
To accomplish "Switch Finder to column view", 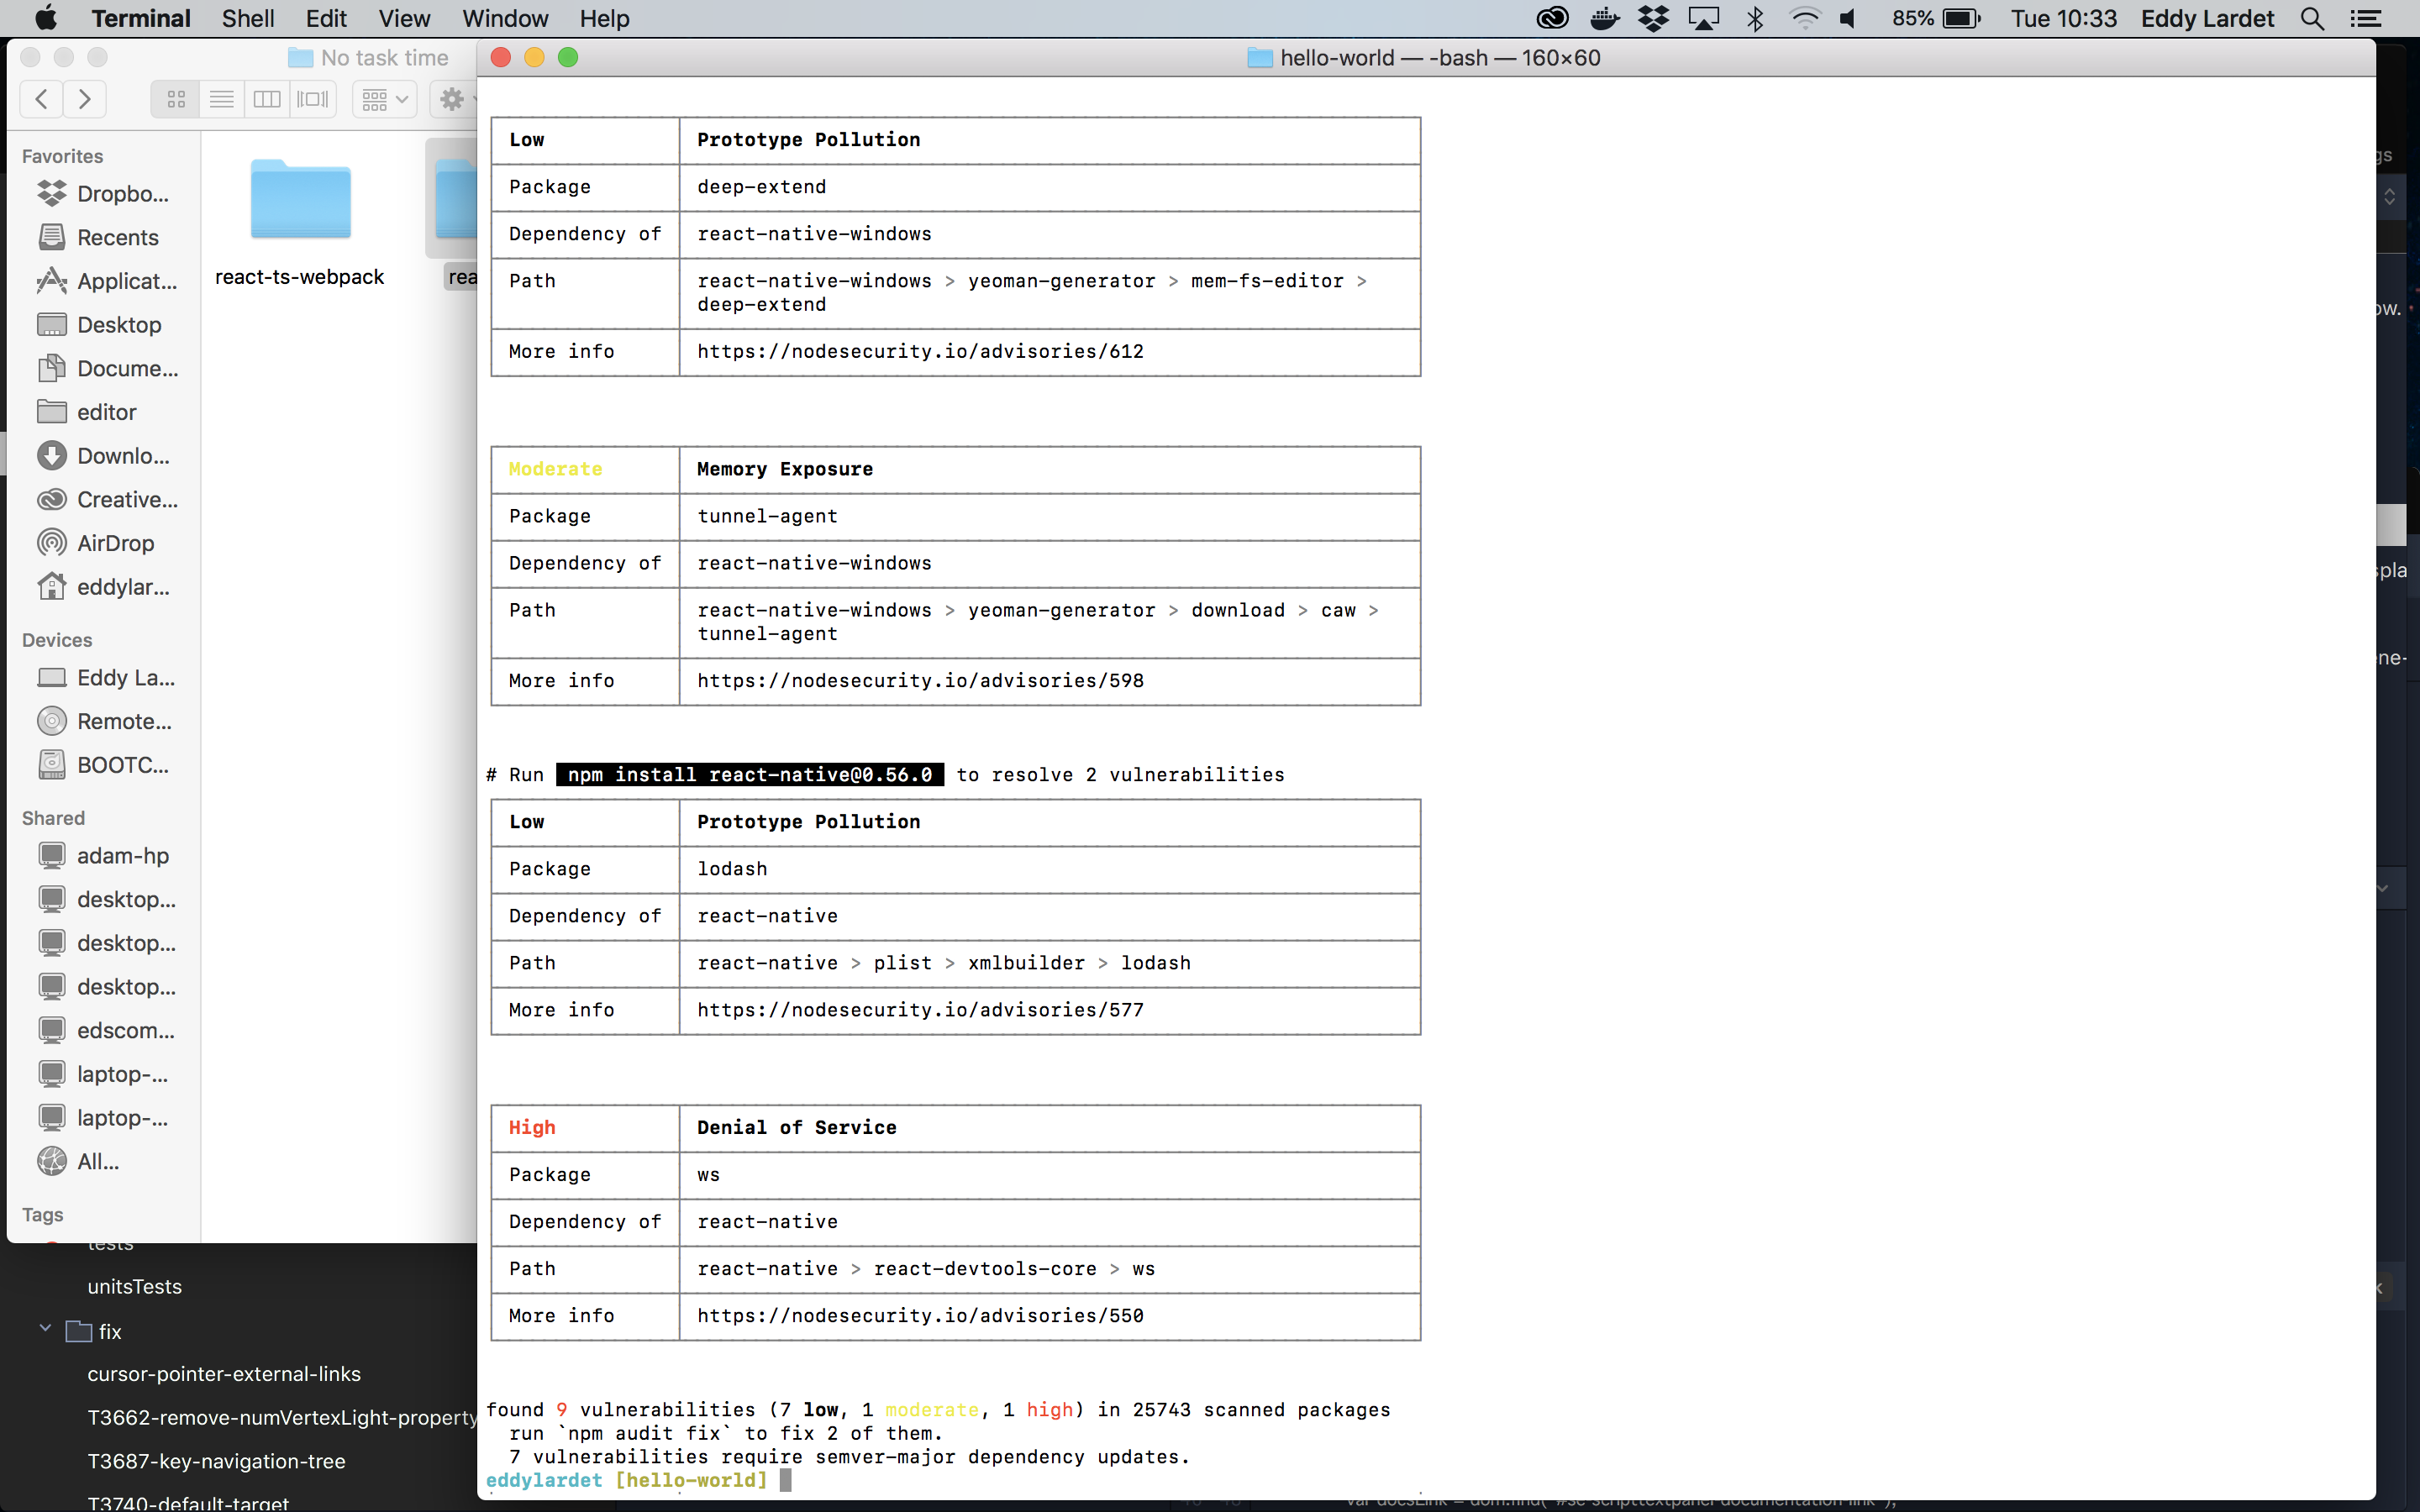I will pyautogui.click(x=266, y=98).
